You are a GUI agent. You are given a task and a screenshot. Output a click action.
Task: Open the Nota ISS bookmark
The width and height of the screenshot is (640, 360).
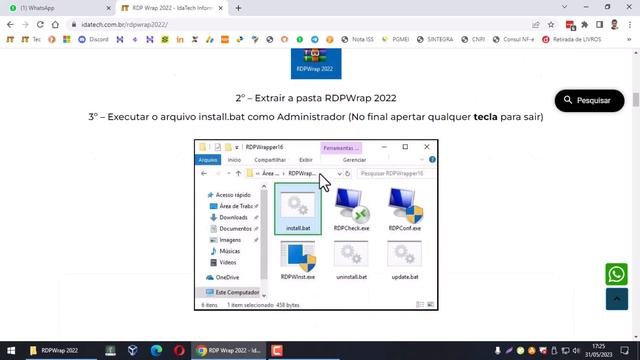point(358,40)
